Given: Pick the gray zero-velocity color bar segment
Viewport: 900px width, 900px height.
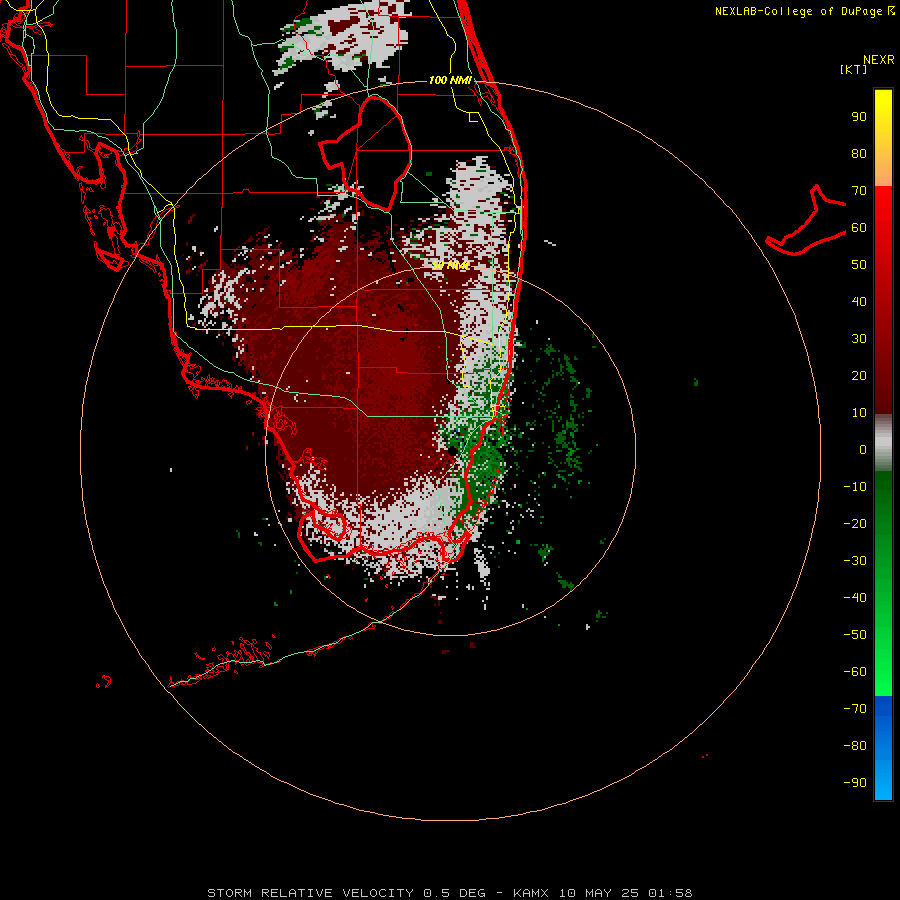Looking at the screenshot, I should [x=883, y=443].
